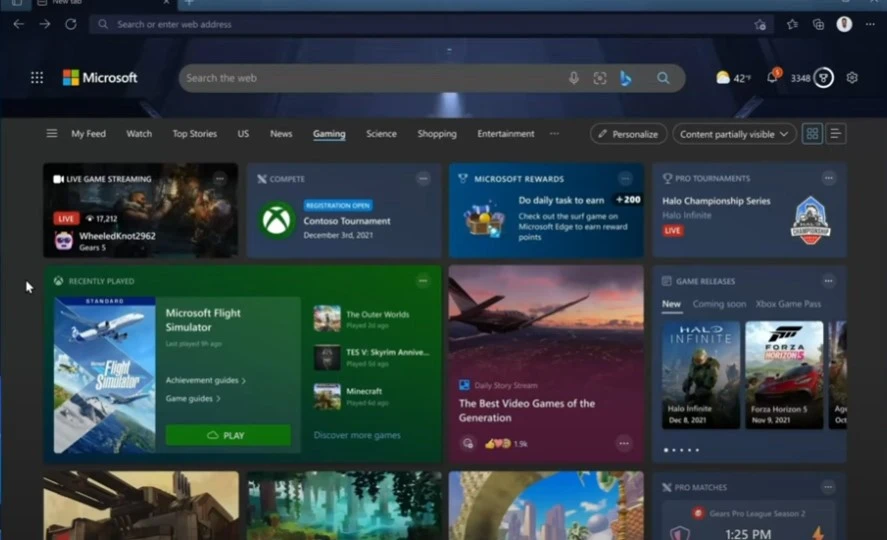Open the Microsoft apps grid launcher
887x540 pixels.
37,77
